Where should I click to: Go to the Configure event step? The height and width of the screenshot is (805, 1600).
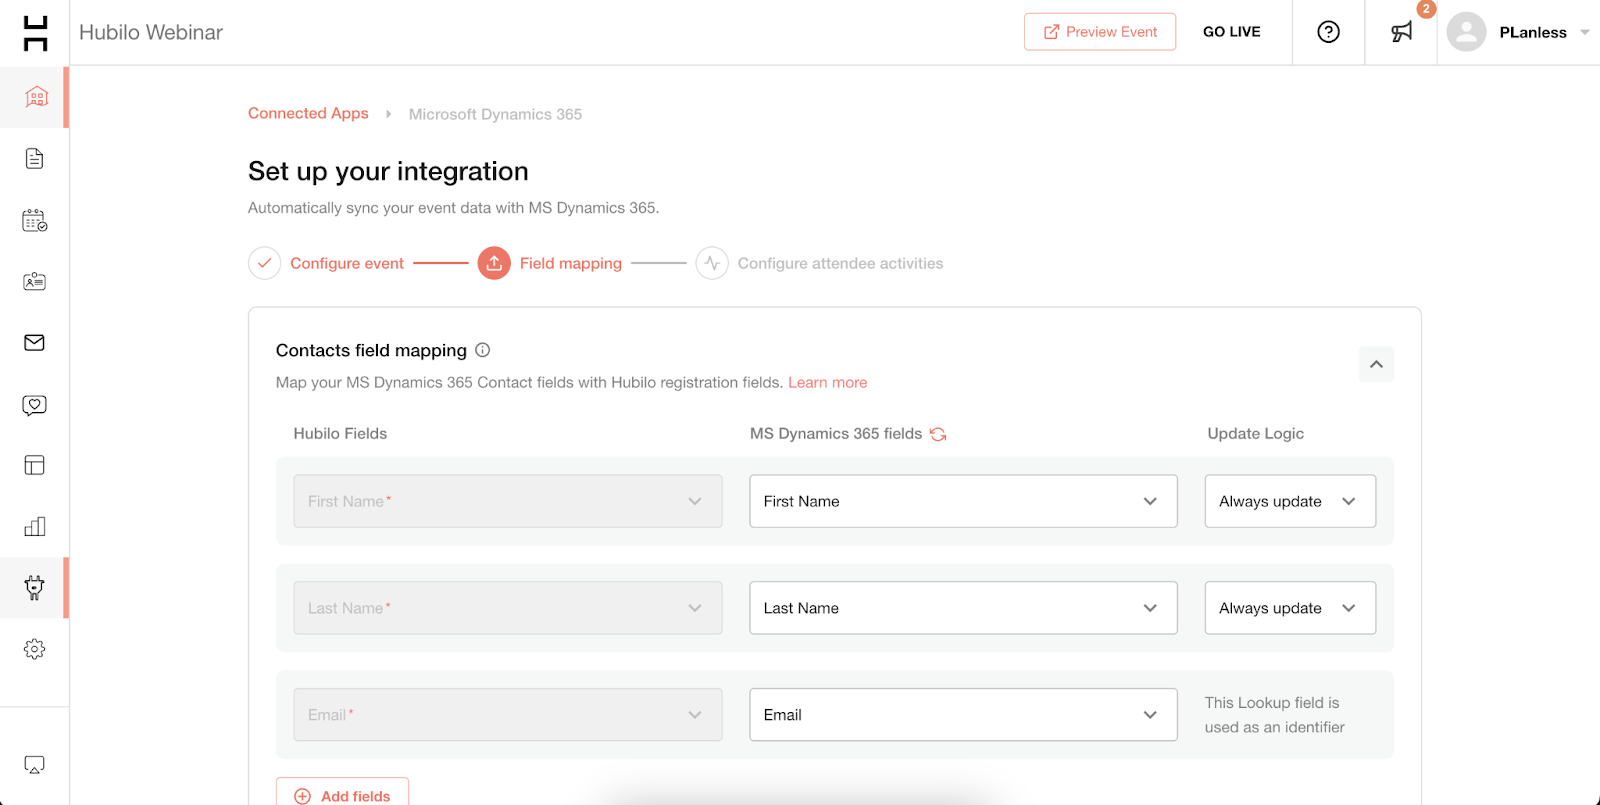[x=347, y=263]
